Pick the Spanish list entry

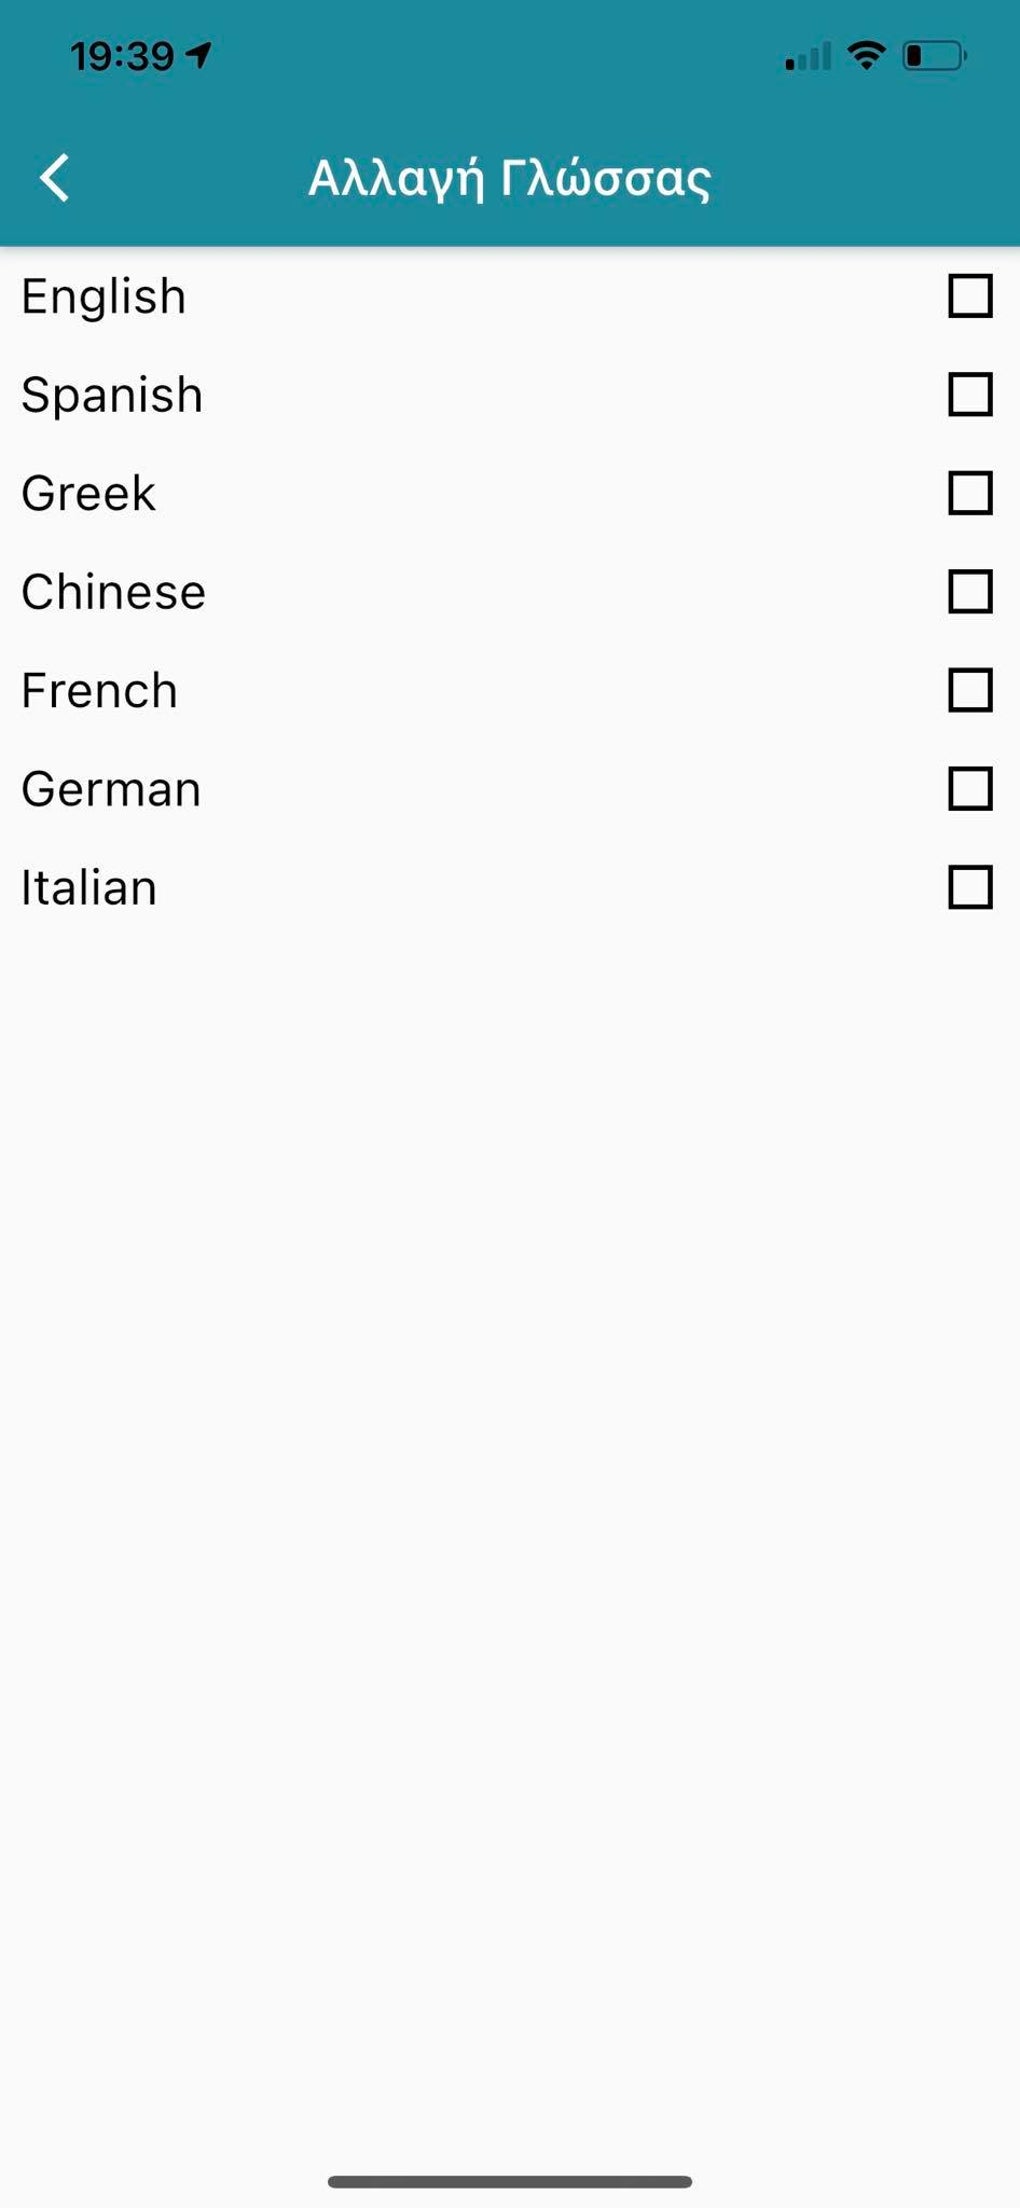point(112,394)
